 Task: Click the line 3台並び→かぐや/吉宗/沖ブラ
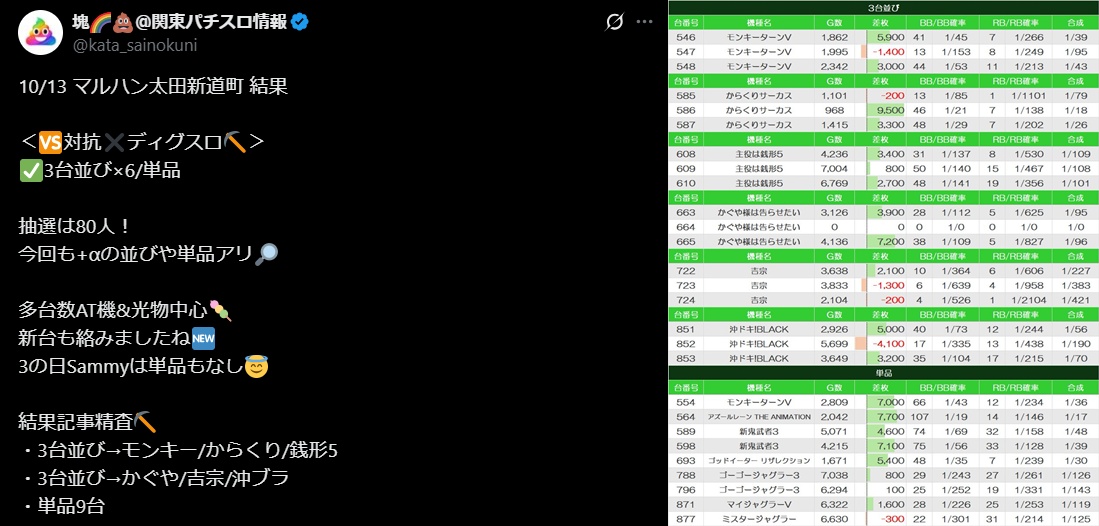pyautogui.click(x=164, y=479)
